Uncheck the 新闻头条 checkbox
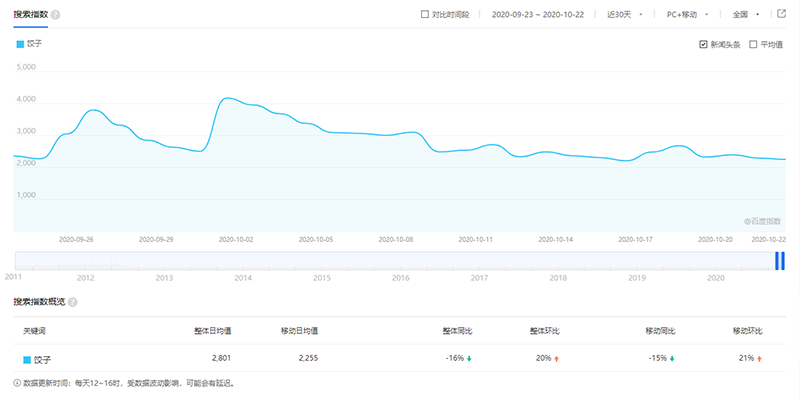Viewport: 800px width, 400px height. pyautogui.click(x=704, y=45)
